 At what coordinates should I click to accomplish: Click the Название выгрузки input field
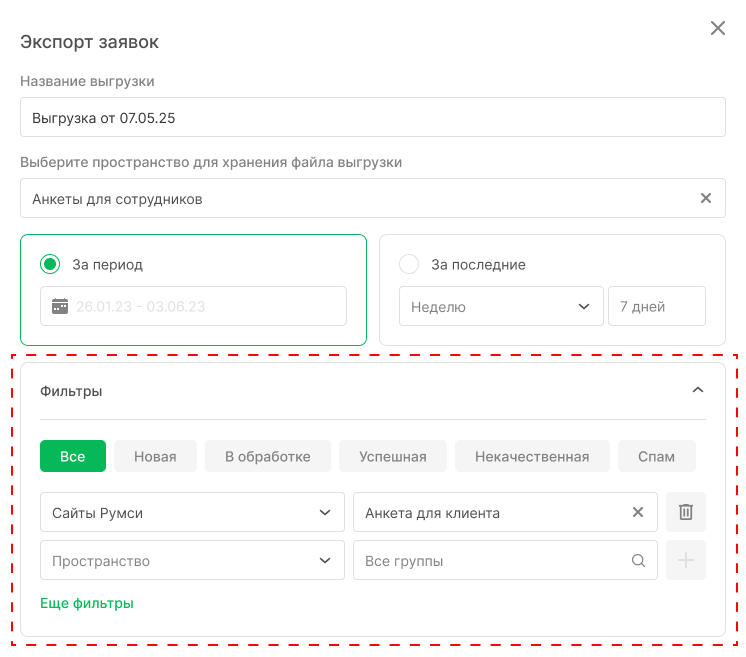pos(372,117)
